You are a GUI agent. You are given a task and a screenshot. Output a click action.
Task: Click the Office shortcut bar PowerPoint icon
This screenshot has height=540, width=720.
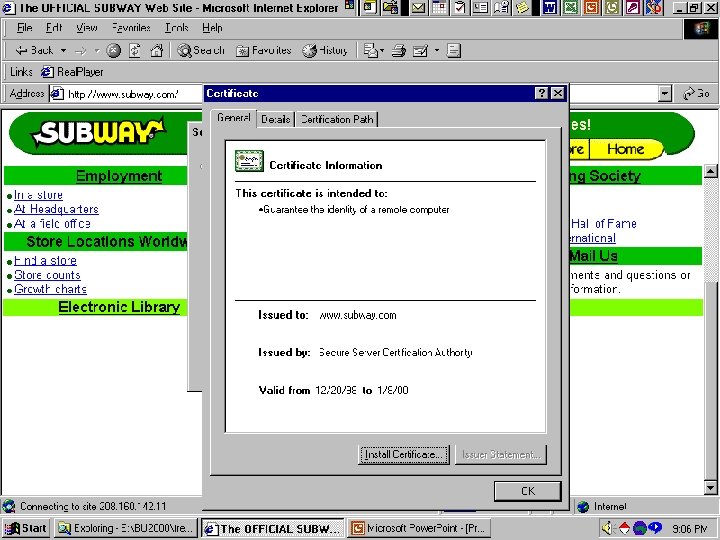[591, 7]
